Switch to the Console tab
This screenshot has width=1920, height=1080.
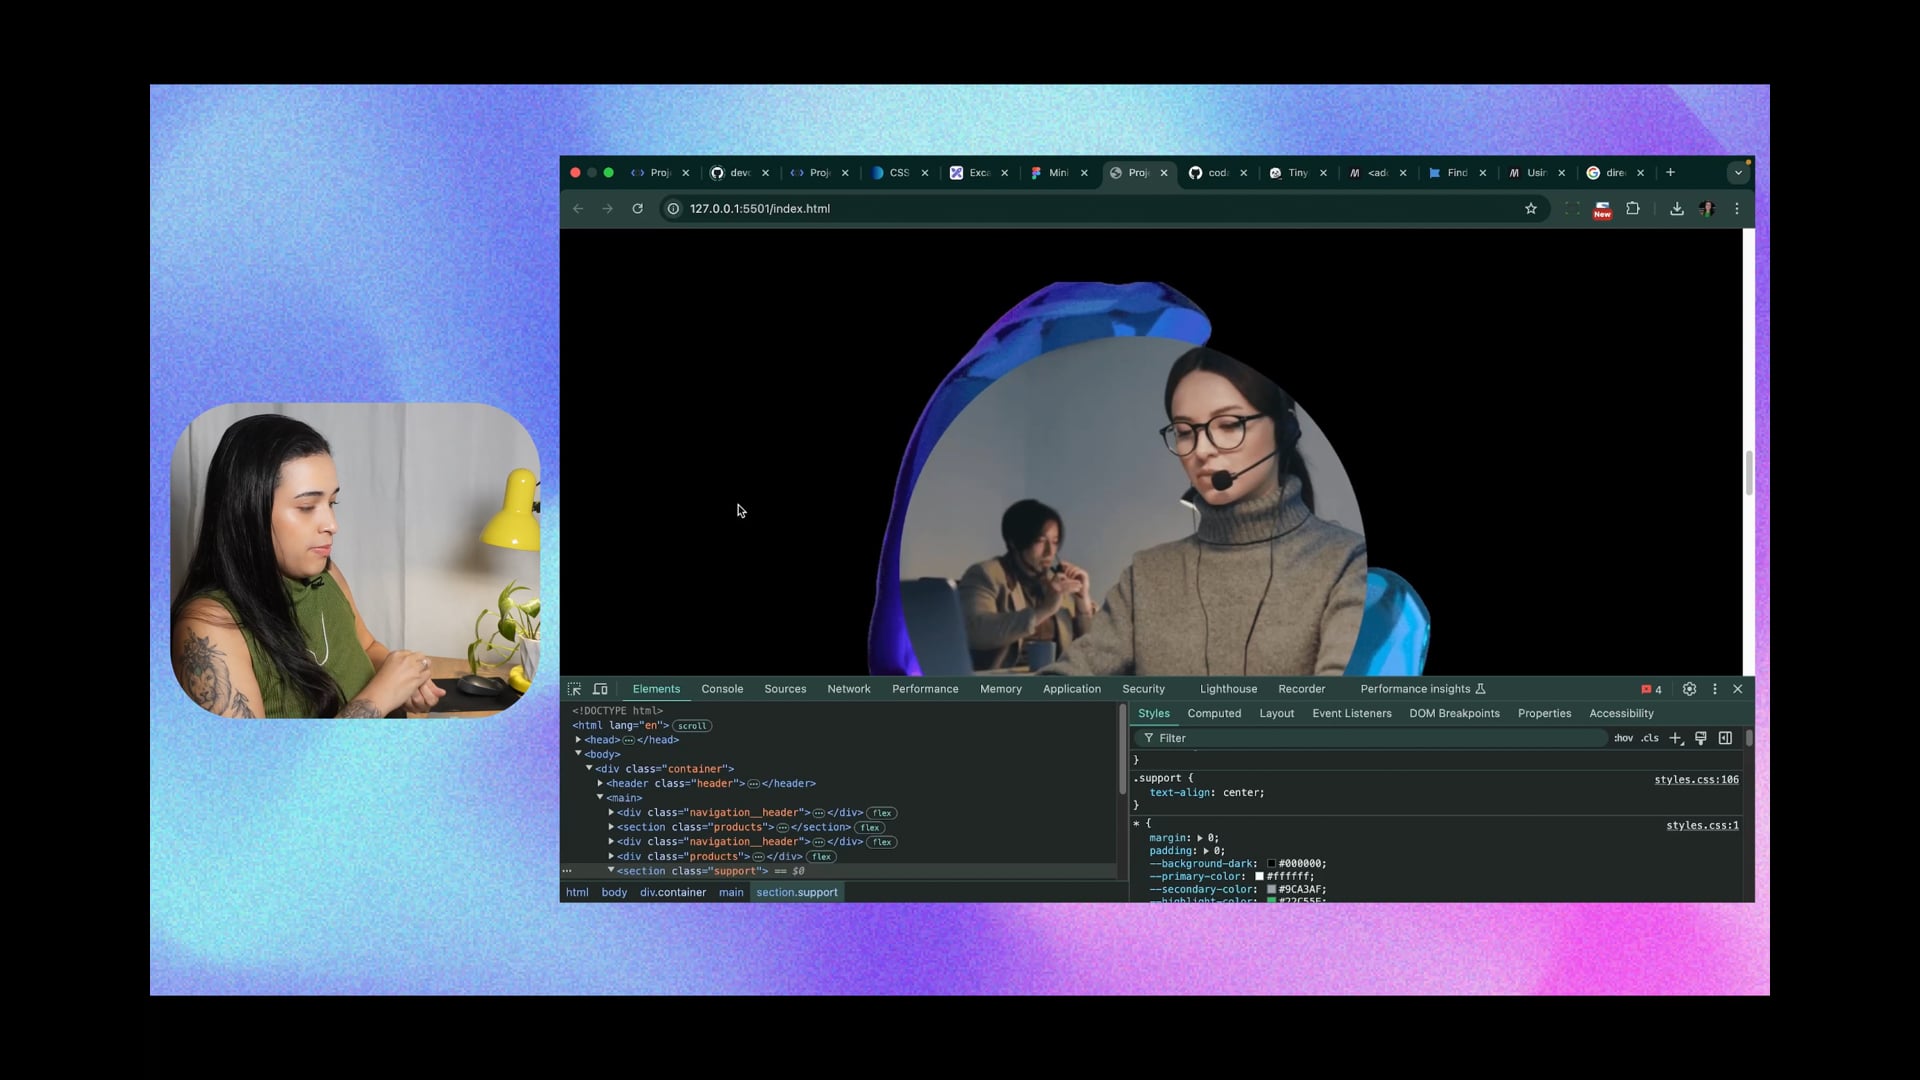(721, 689)
